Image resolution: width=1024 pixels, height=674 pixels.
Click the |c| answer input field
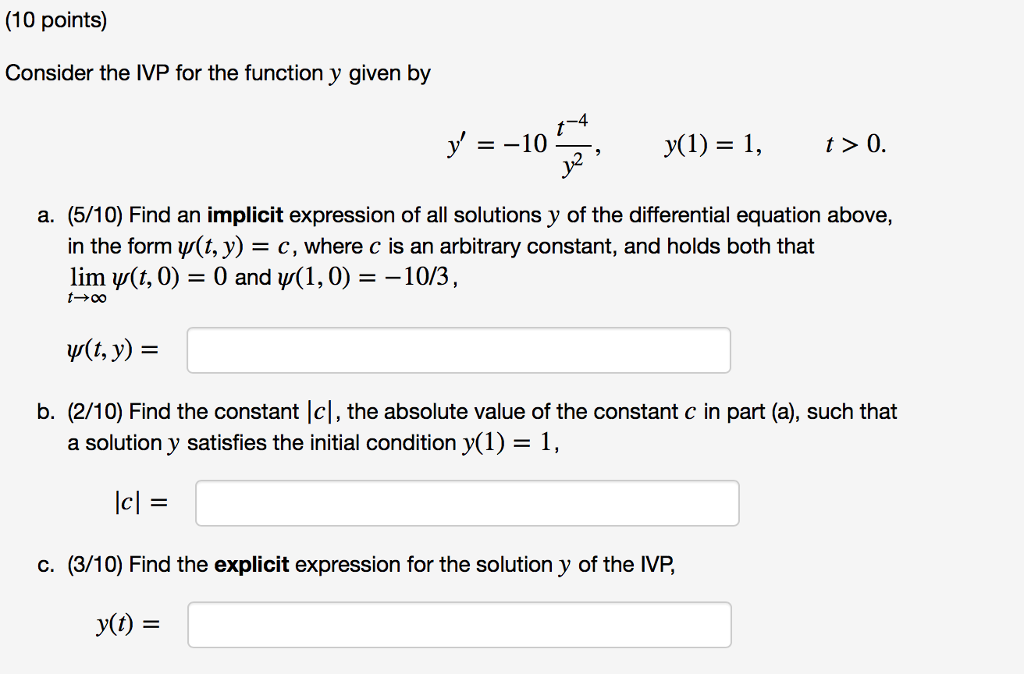click(x=467, y=502)
